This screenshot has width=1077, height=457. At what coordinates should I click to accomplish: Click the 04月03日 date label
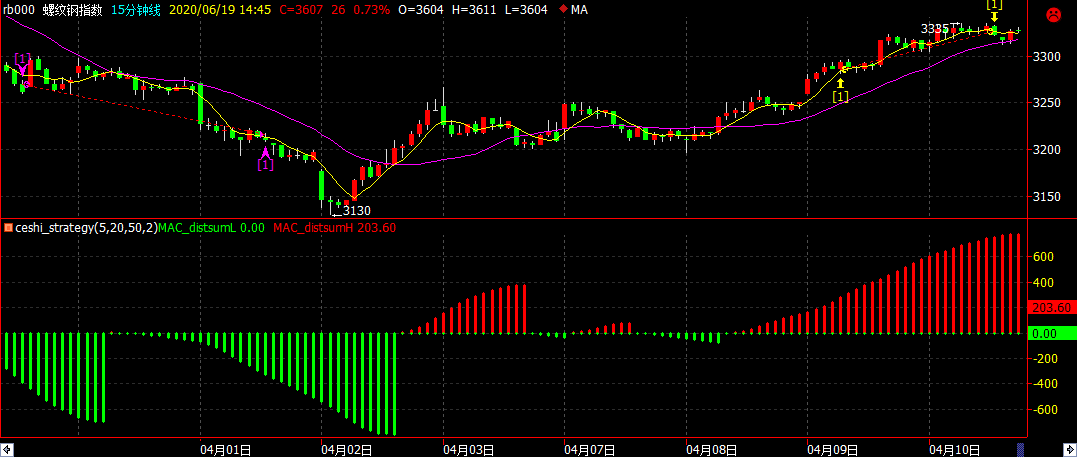pos(468,450)
